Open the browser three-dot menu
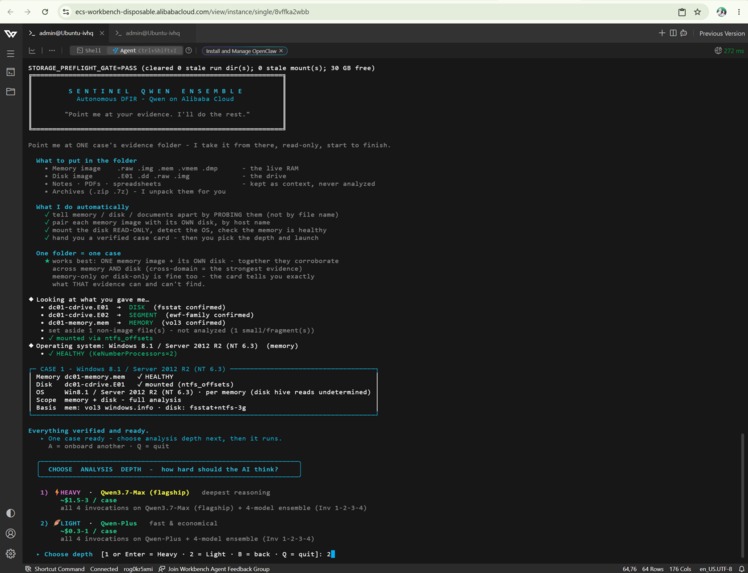Viewport: 748px width, 573px height. [x=738, y=12]
